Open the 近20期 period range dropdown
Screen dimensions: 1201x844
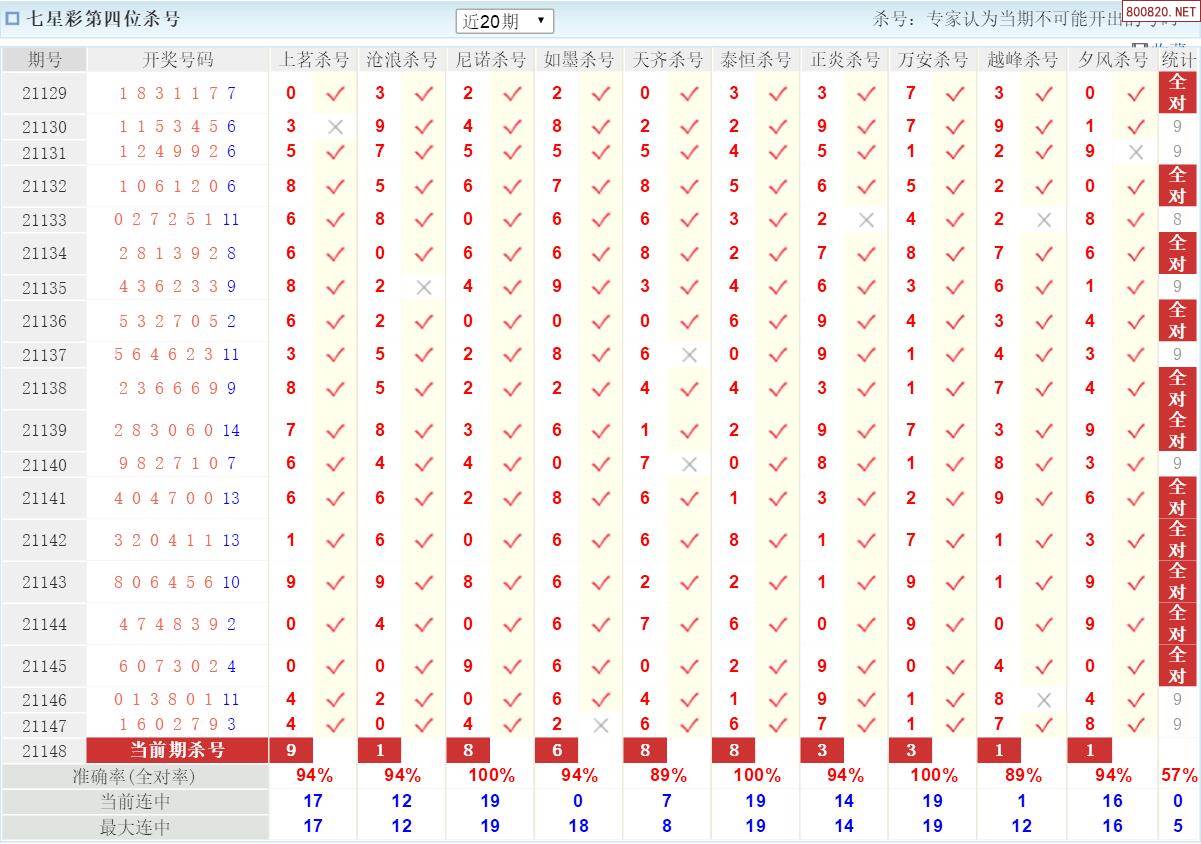504,20
